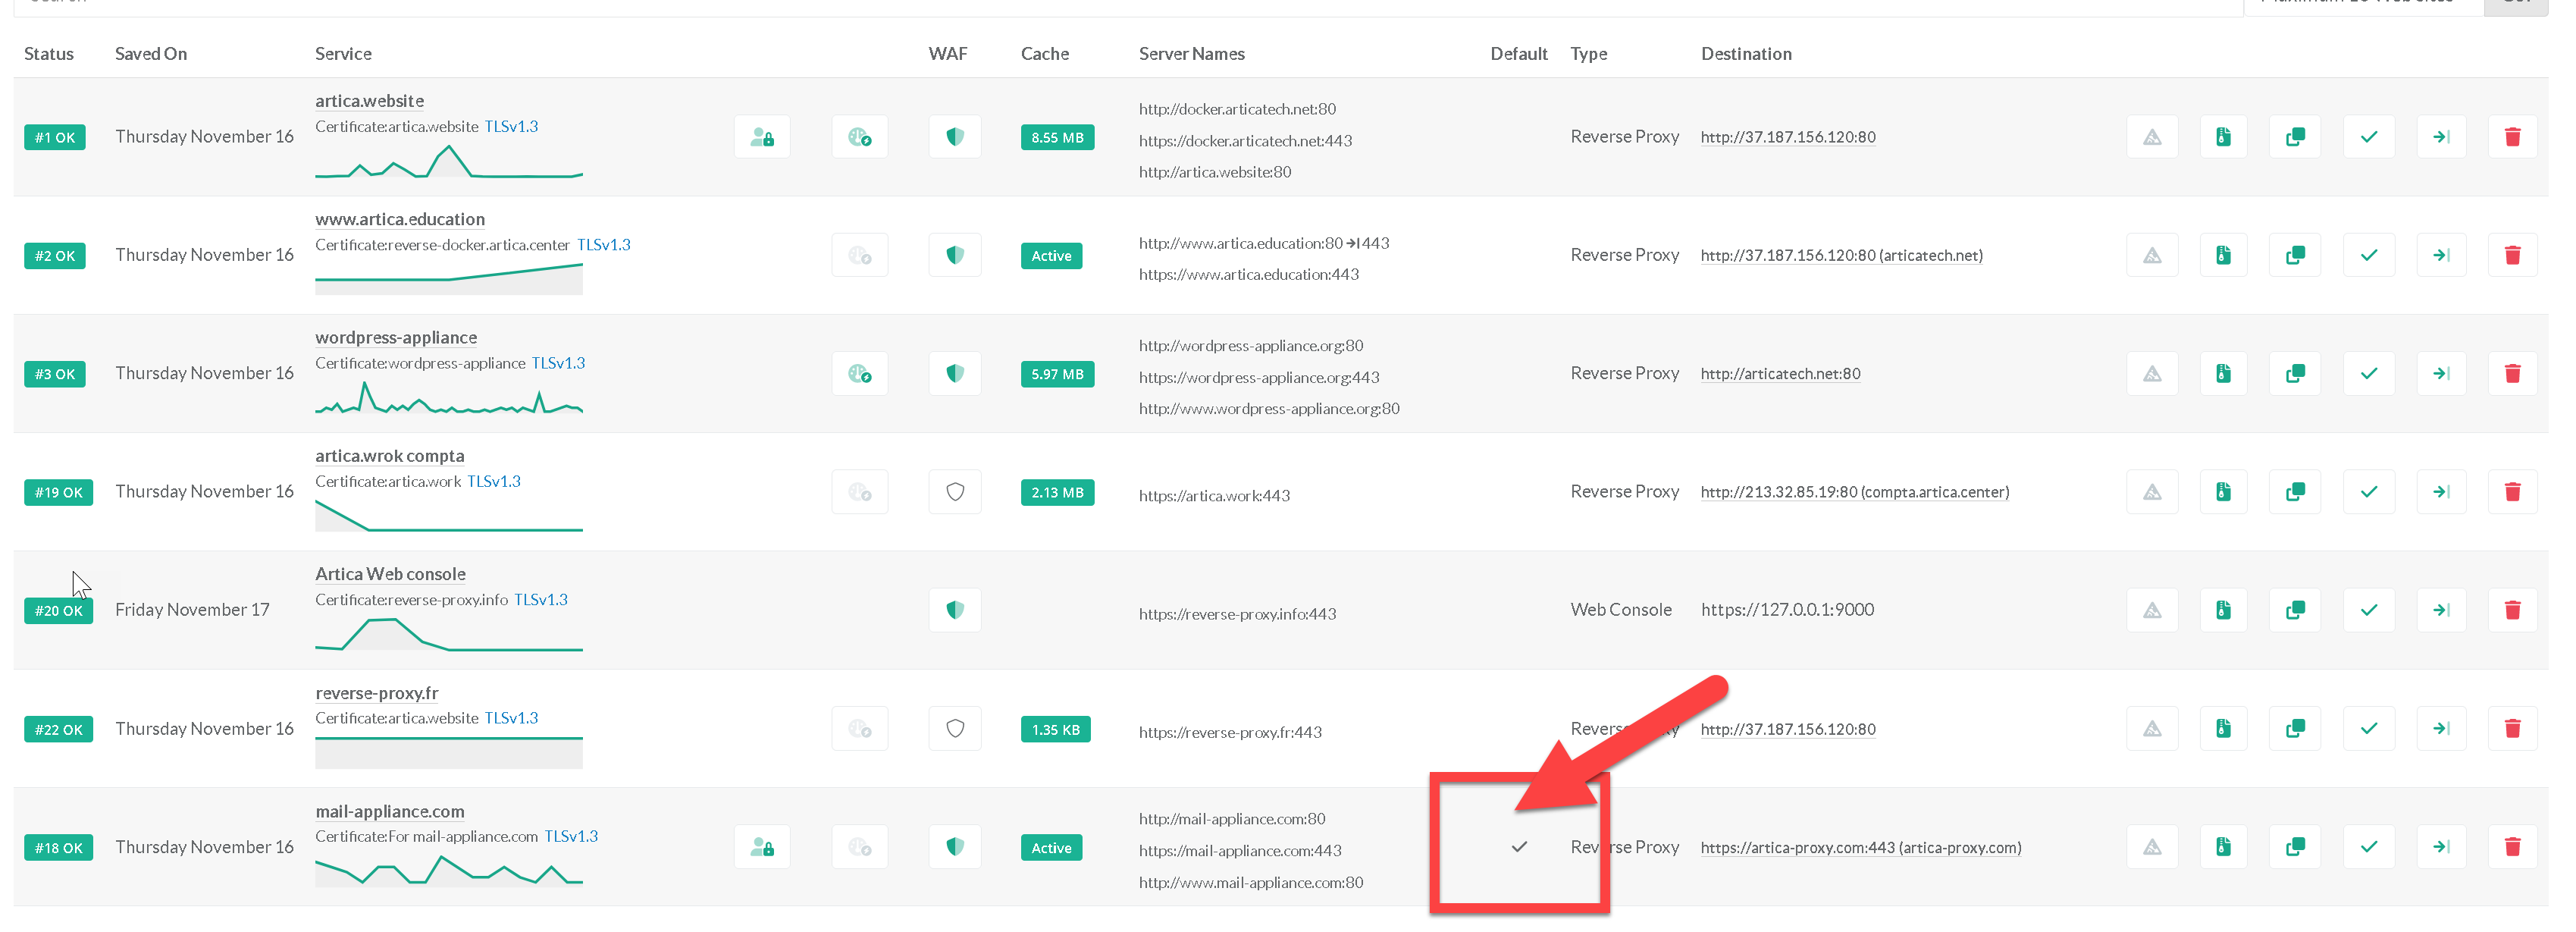Screen dimensions: 2576x932
Task: Click the 8.55 MB cache badge
Action: [1057, 138]
